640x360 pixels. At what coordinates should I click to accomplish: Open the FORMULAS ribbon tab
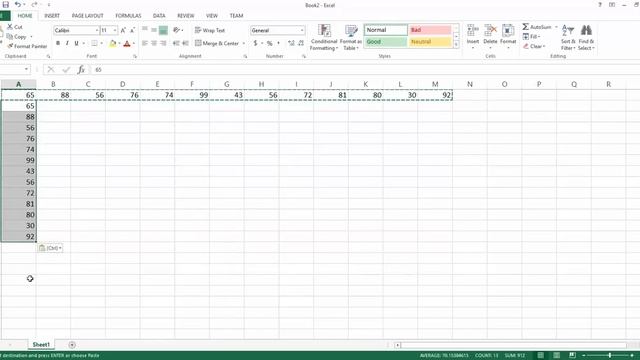pos(128,16)
